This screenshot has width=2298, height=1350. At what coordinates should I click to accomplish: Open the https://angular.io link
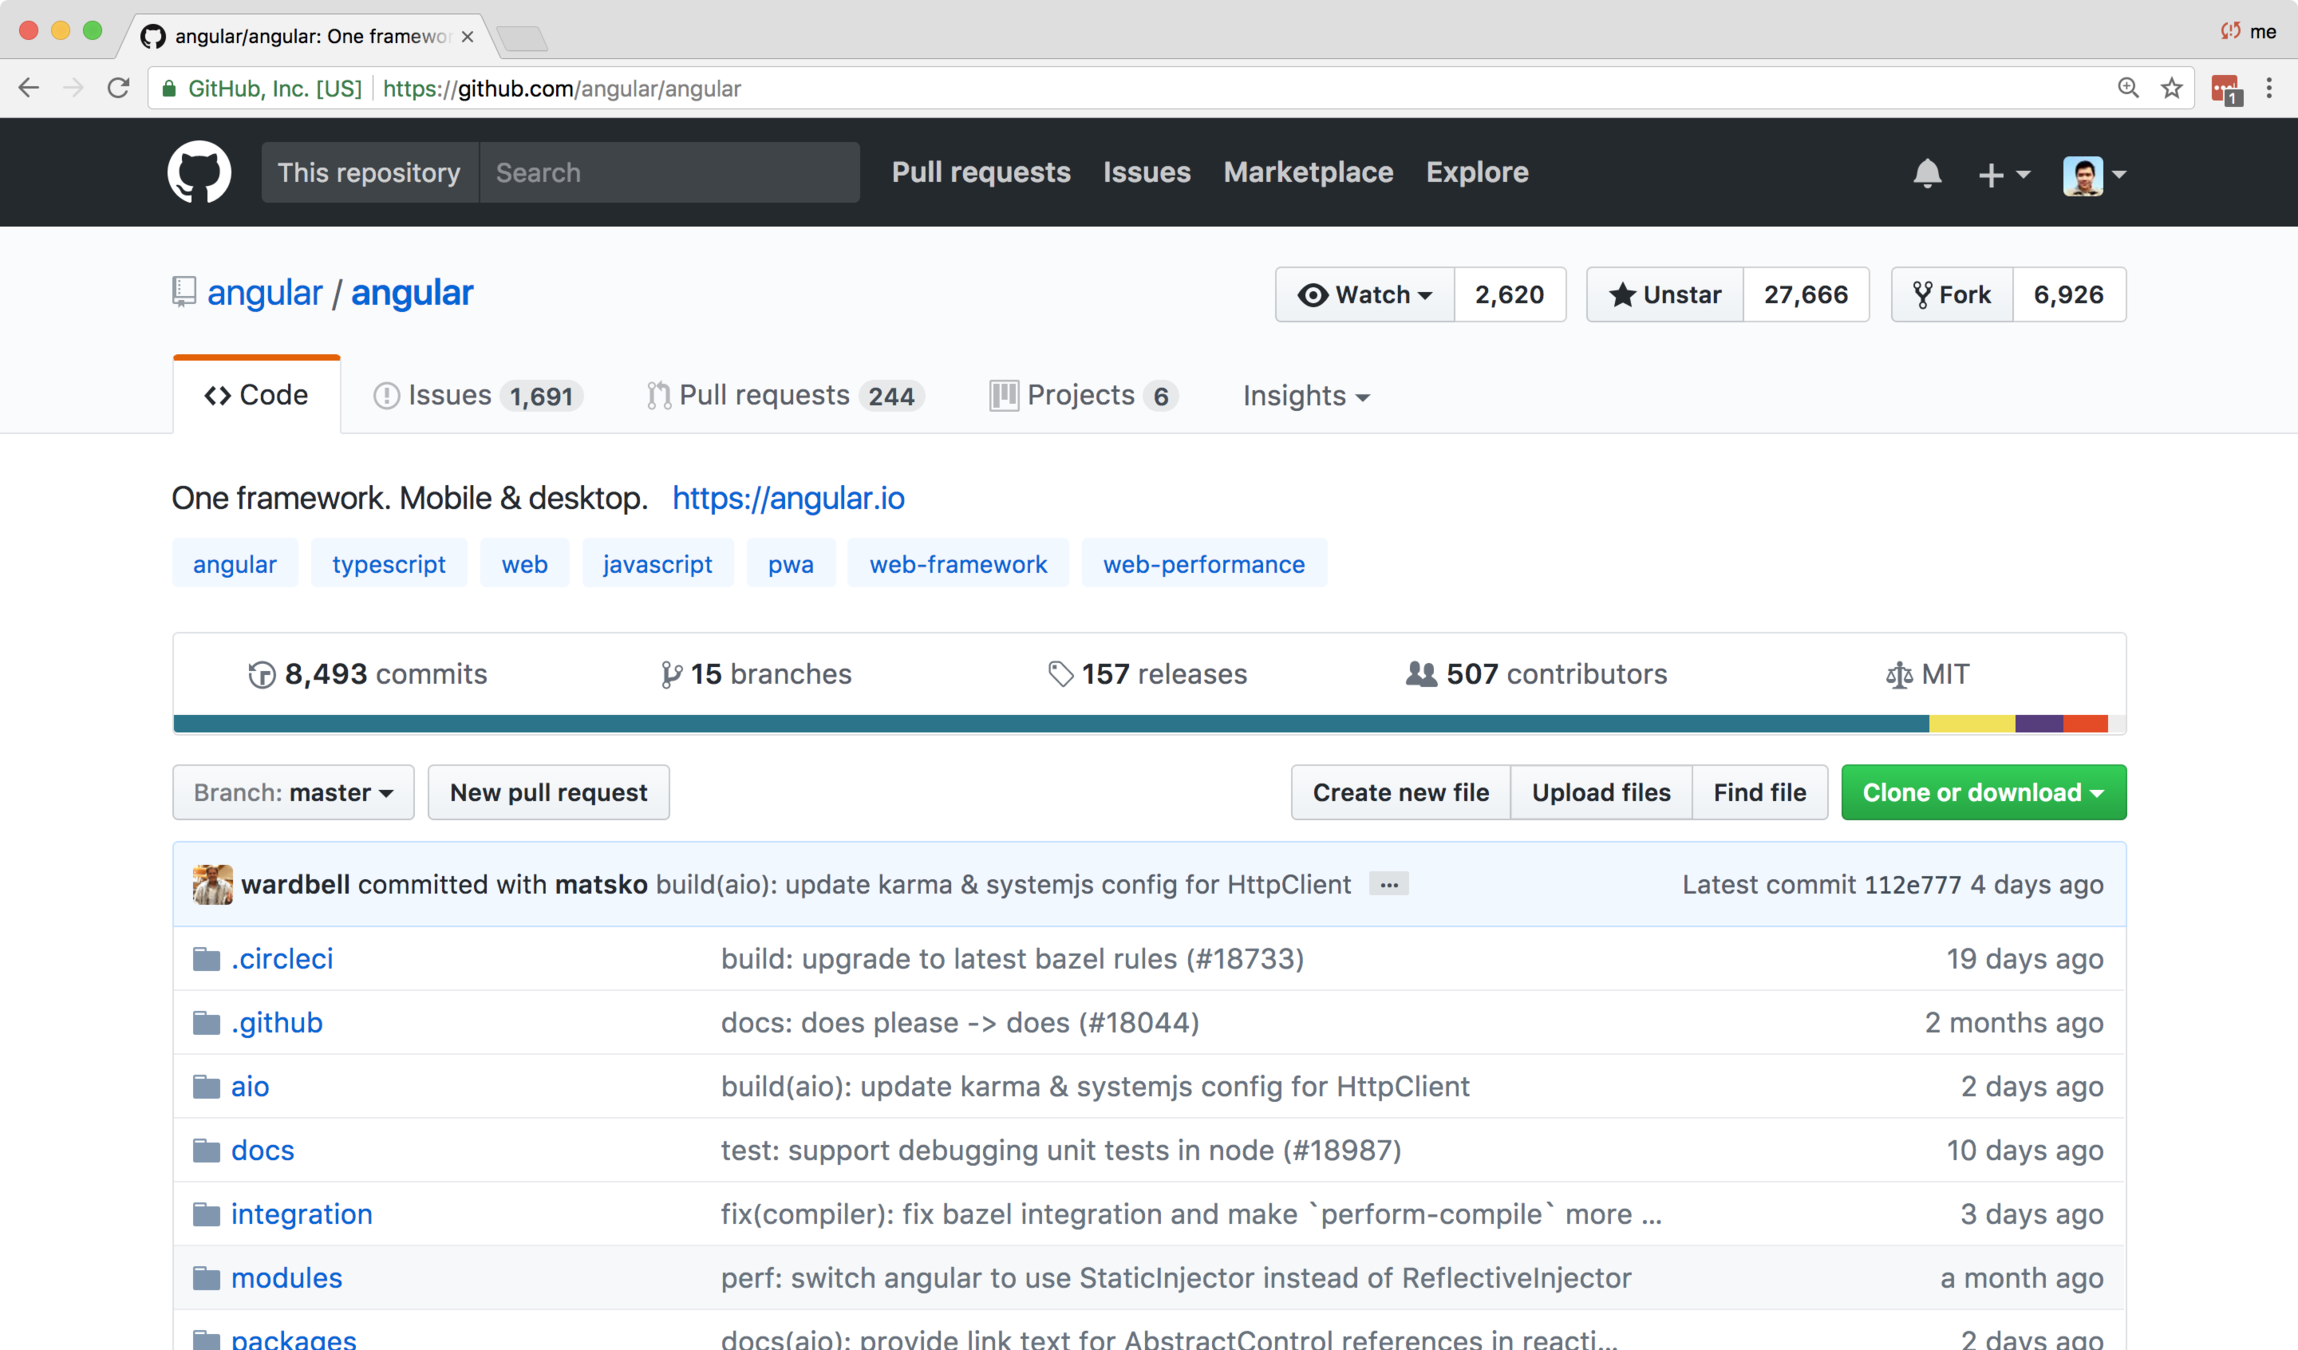[x=788, y=498]
